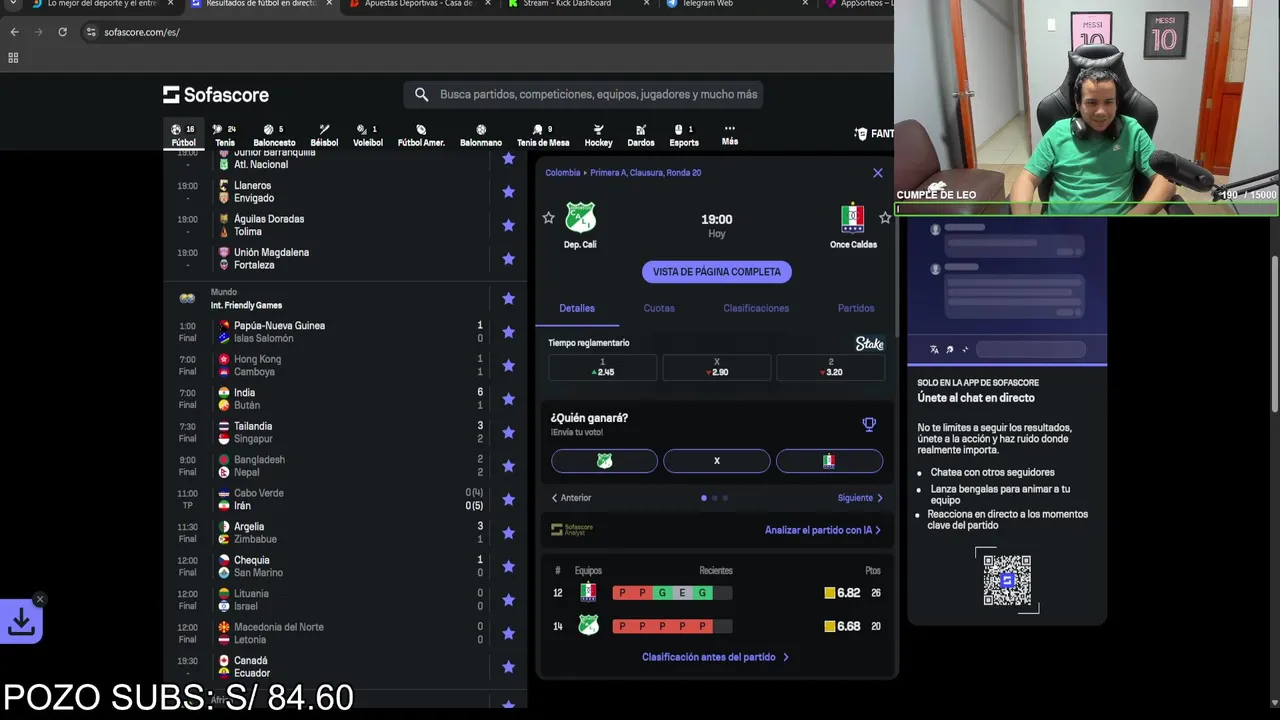Open Clasificación antes del partido link
1280x720 pixels.
point(715,657)
